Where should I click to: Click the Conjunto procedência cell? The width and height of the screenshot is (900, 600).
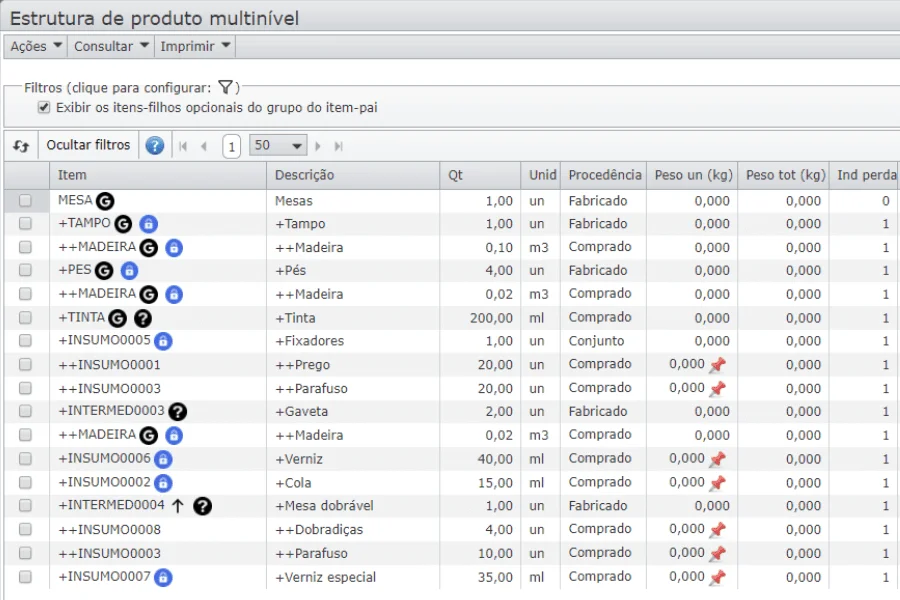[x=604, y=341]
